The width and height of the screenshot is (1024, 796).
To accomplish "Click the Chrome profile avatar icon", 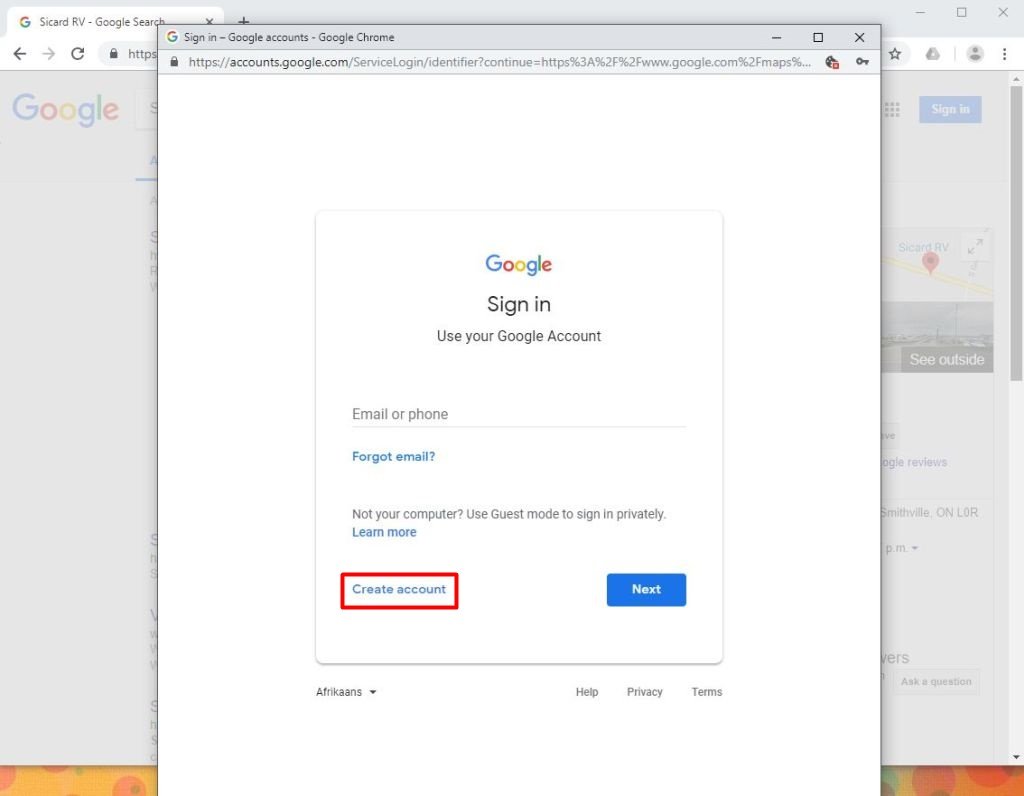I will coord(975,54).
